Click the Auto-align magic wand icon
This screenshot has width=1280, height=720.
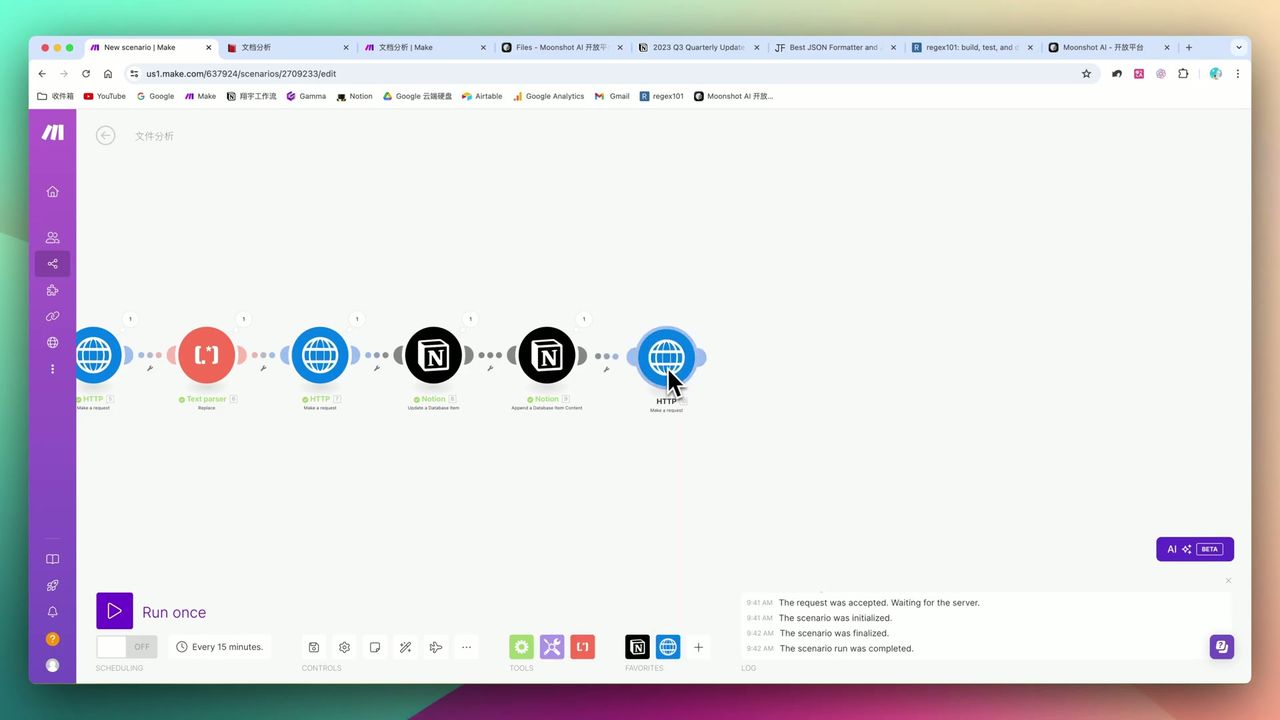pyautogui.click(x=405, y=647)
